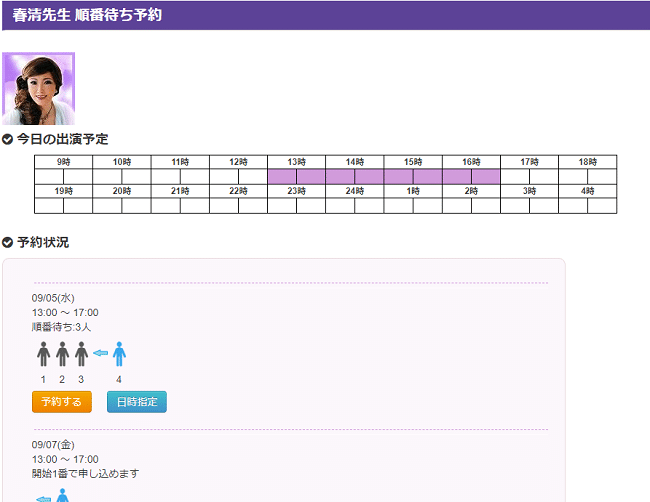
Task: Click the queue number 4 label
Action: [x=119, y=379]
